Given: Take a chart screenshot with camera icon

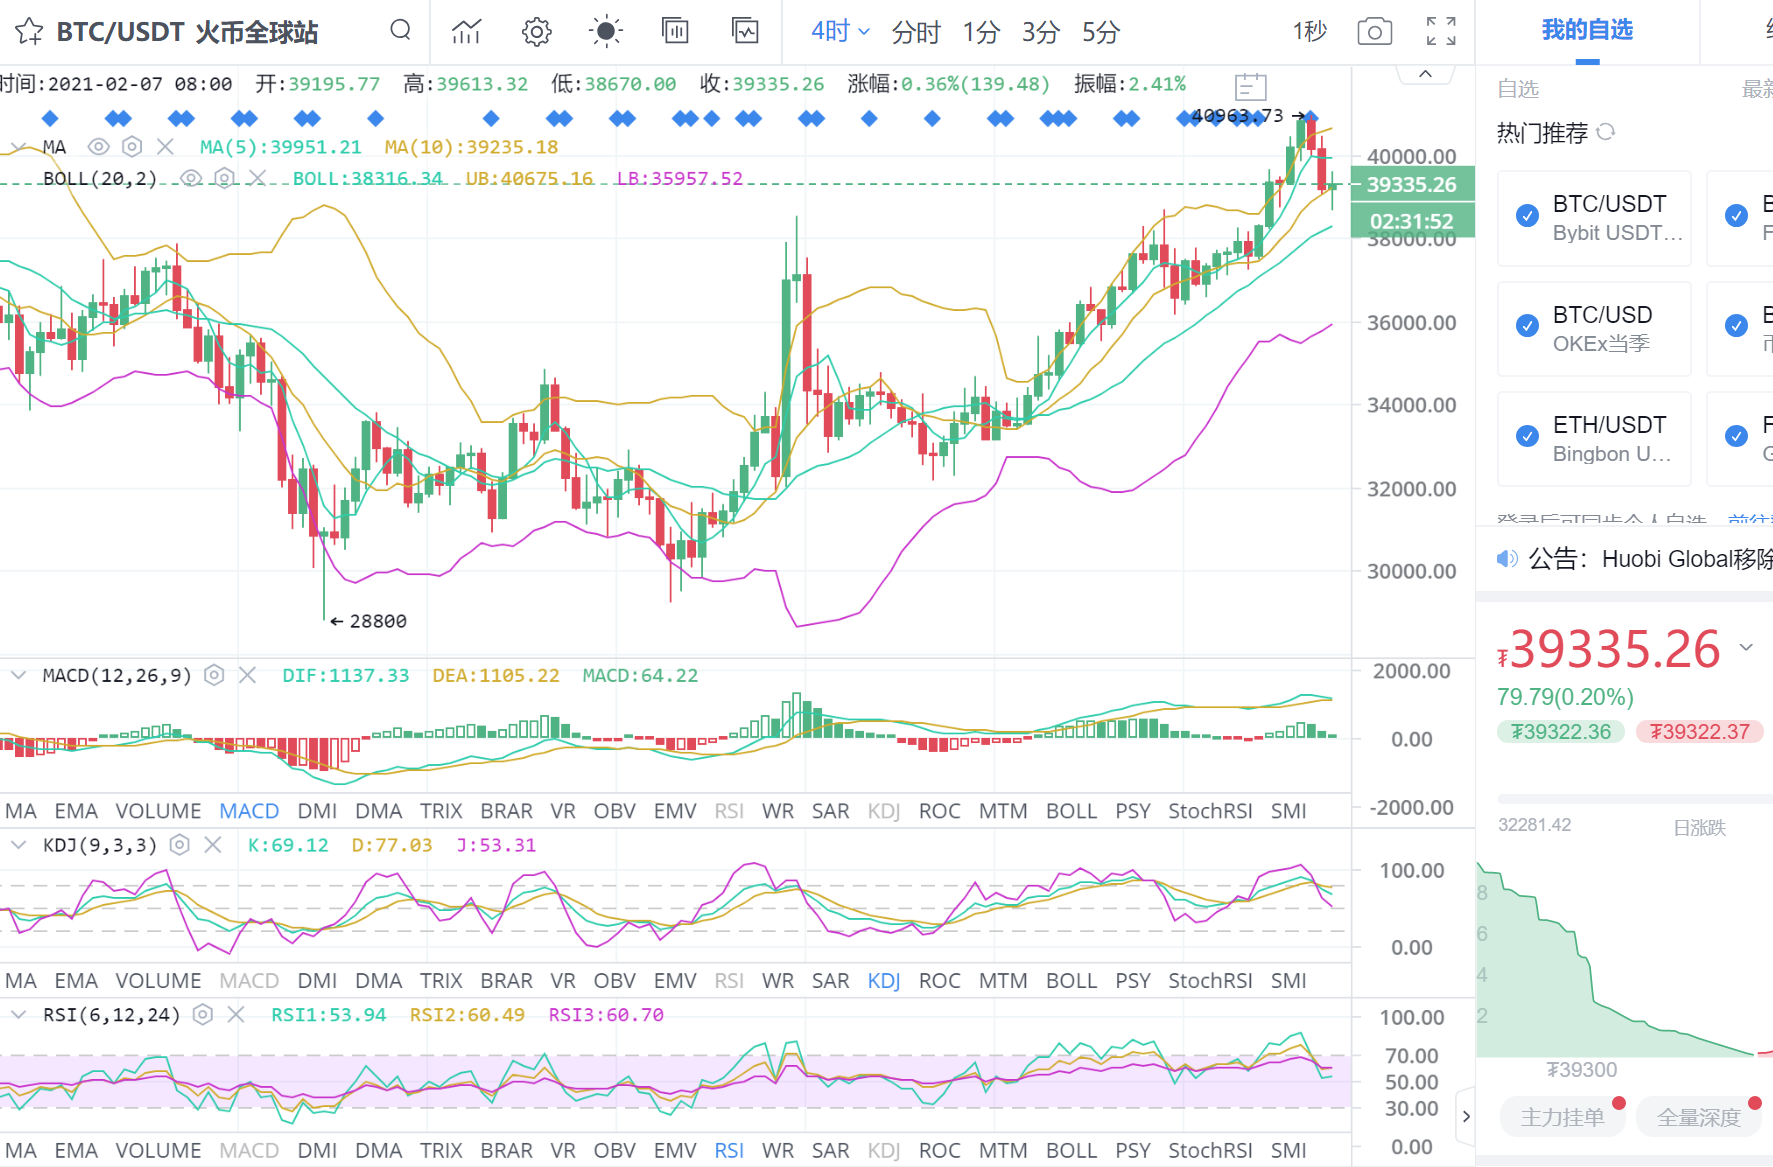Looking at the screenshot, I should 1374,32.
